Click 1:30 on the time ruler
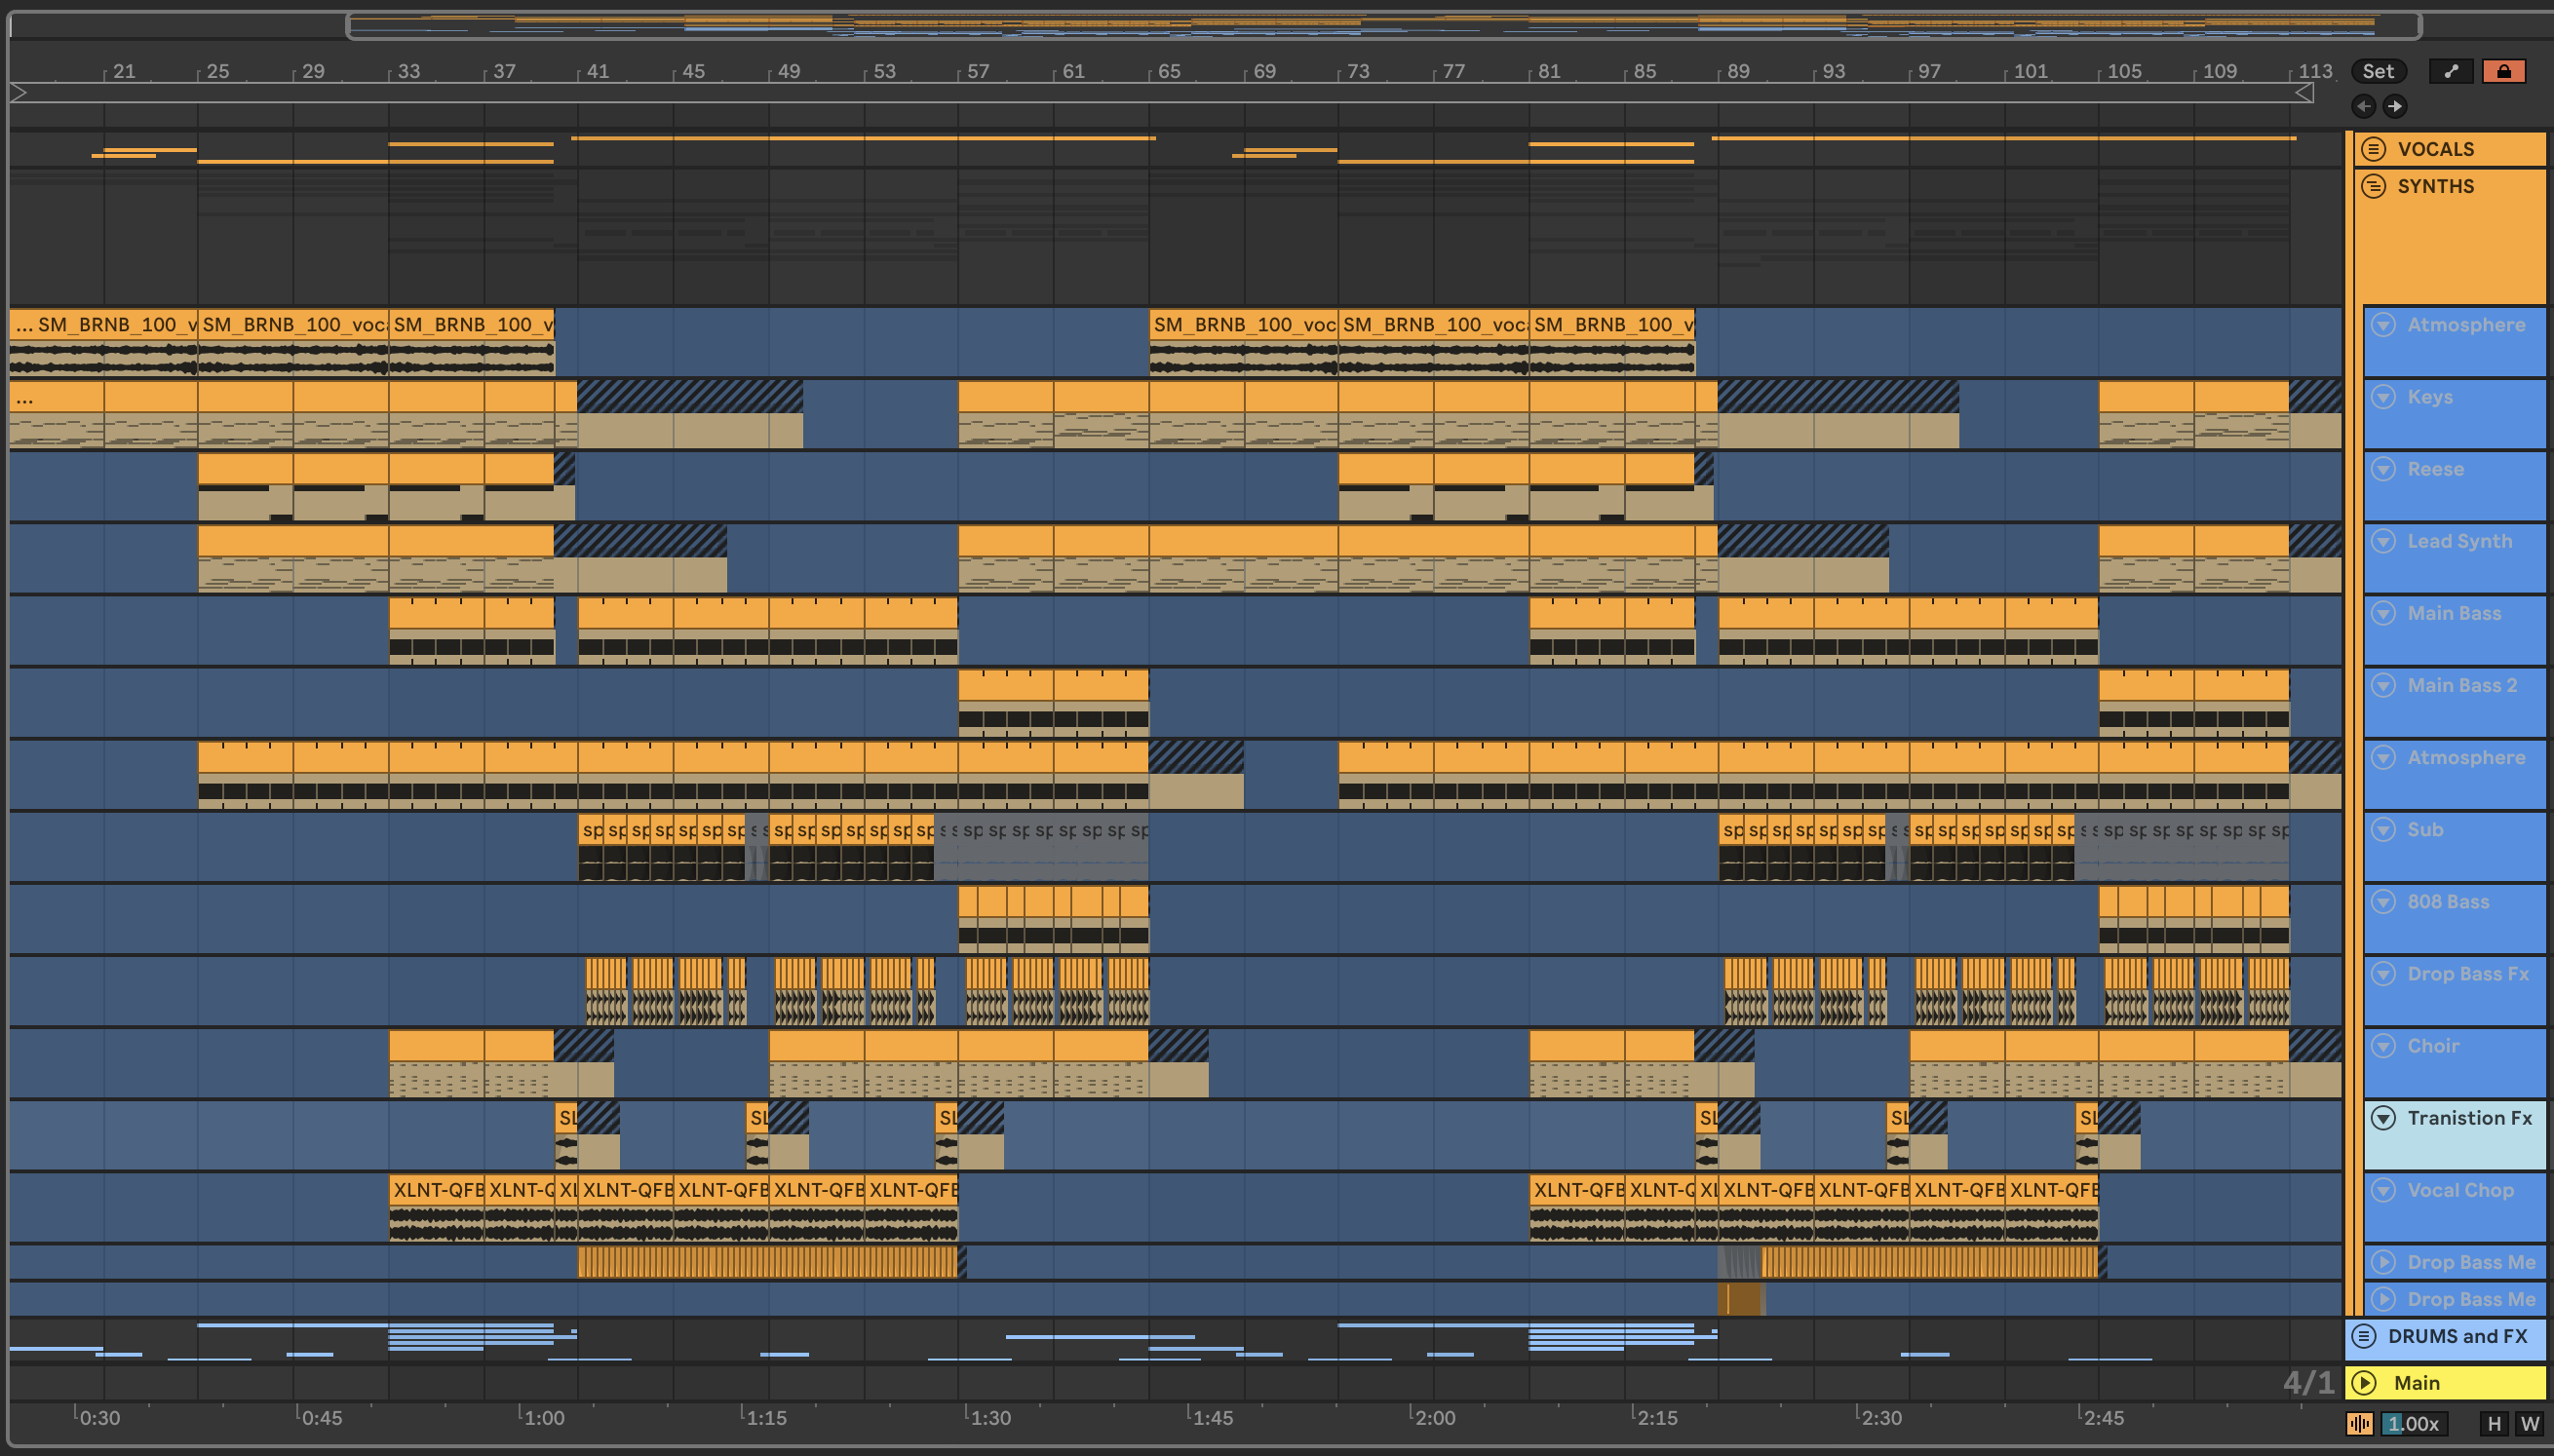Image resolution: width=2554 pixels, height=1456 pixels. (990, 1417)
